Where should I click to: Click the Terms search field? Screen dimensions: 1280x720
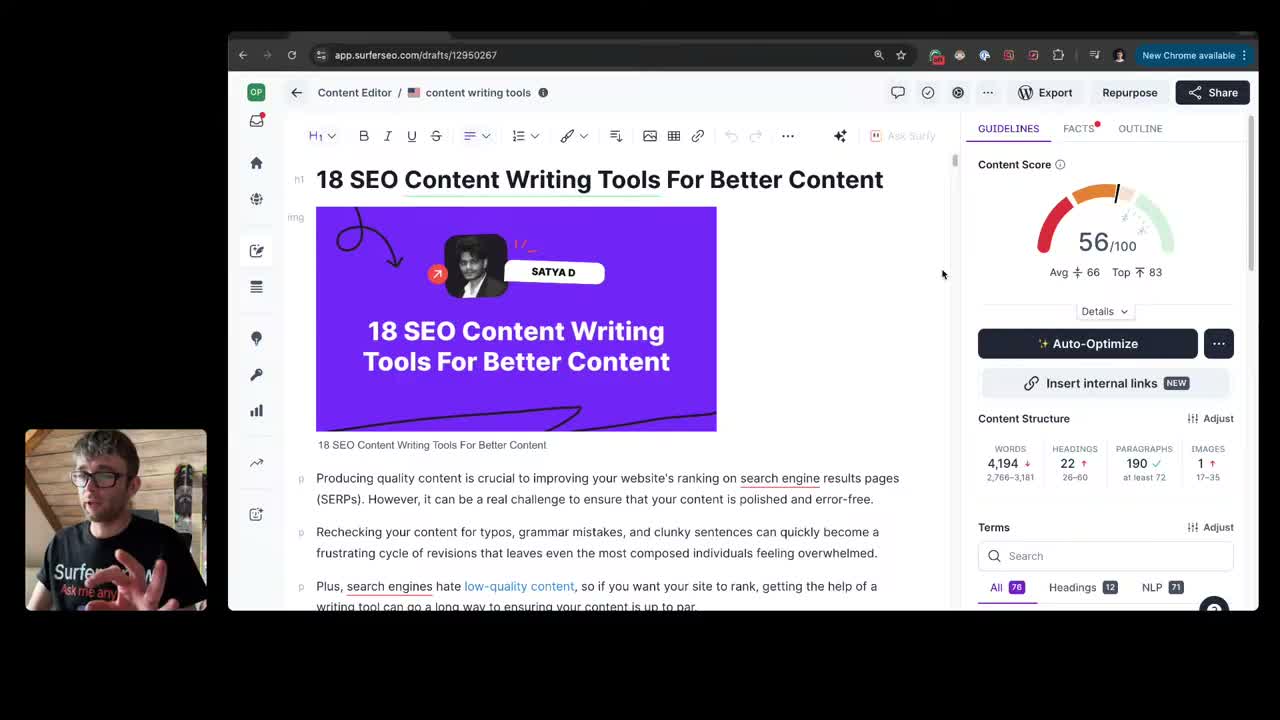1105,556
